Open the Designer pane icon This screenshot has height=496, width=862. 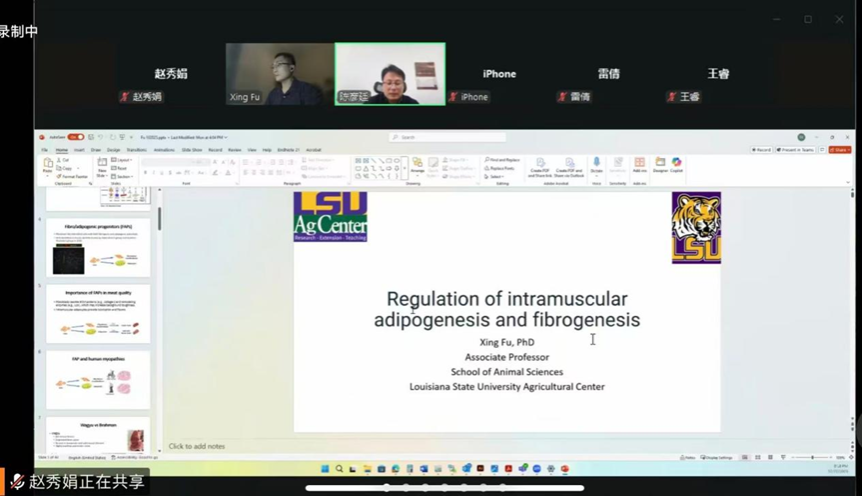pyautogui.click(x=660, y=163)
